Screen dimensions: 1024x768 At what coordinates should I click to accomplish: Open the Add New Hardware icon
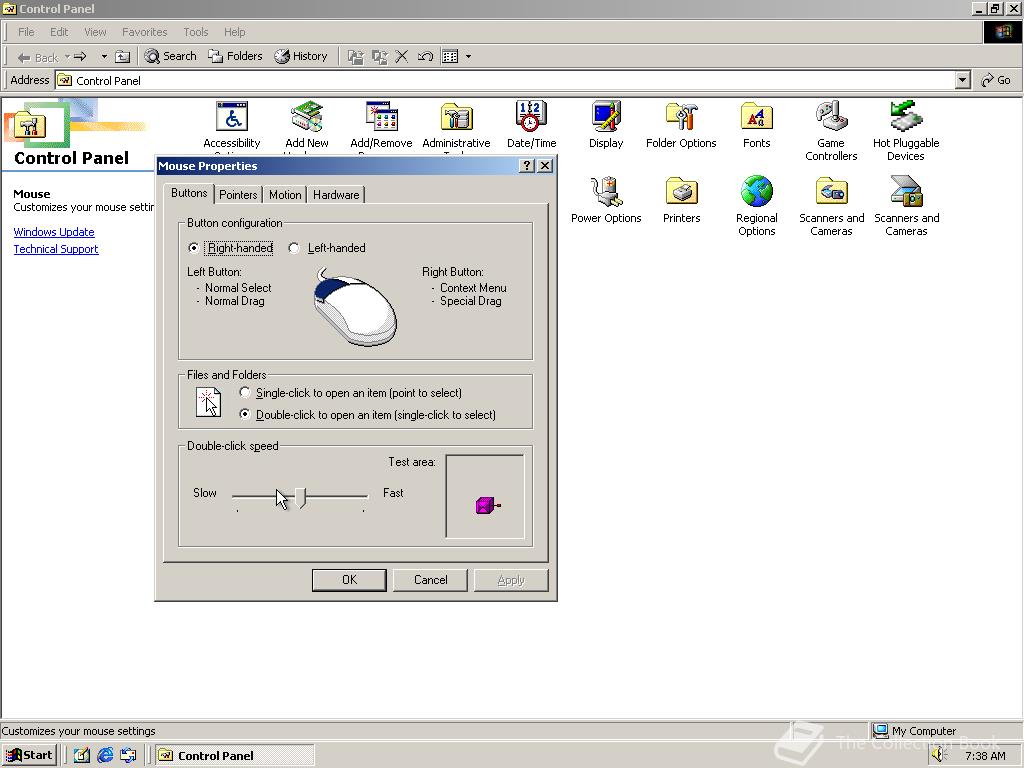307,118
